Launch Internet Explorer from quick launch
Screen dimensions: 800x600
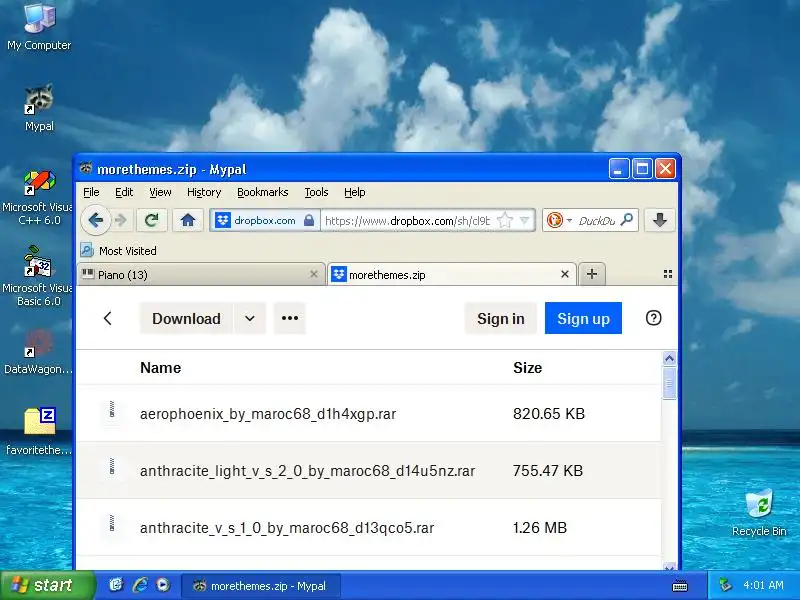click(140, 585)
